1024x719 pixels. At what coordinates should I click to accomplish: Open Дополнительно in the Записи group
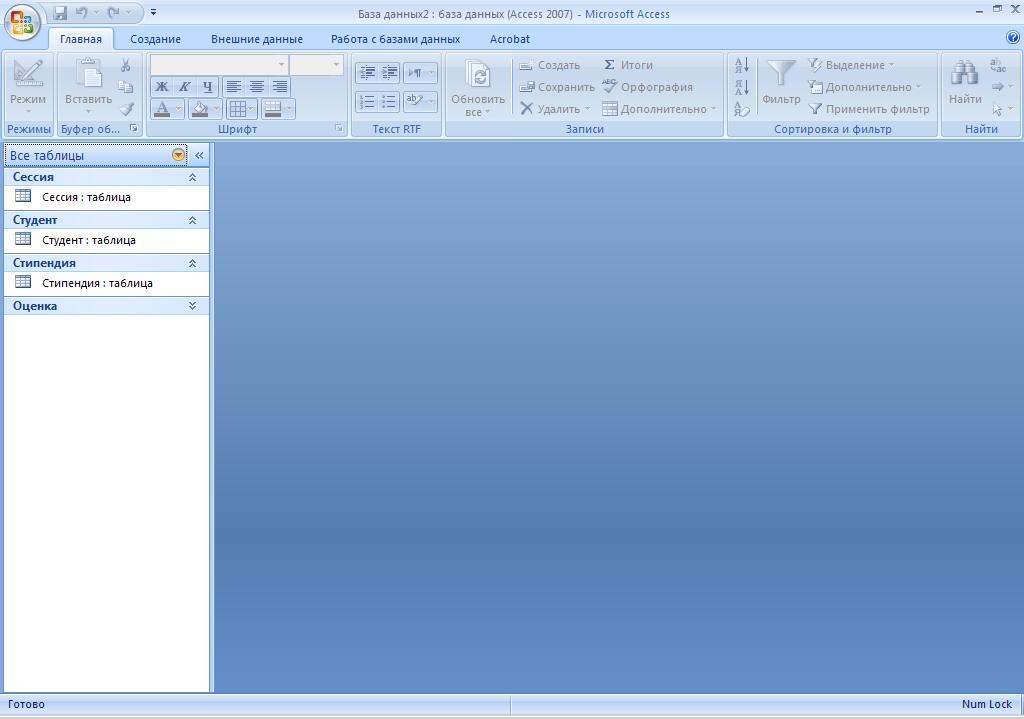(659, 109)
